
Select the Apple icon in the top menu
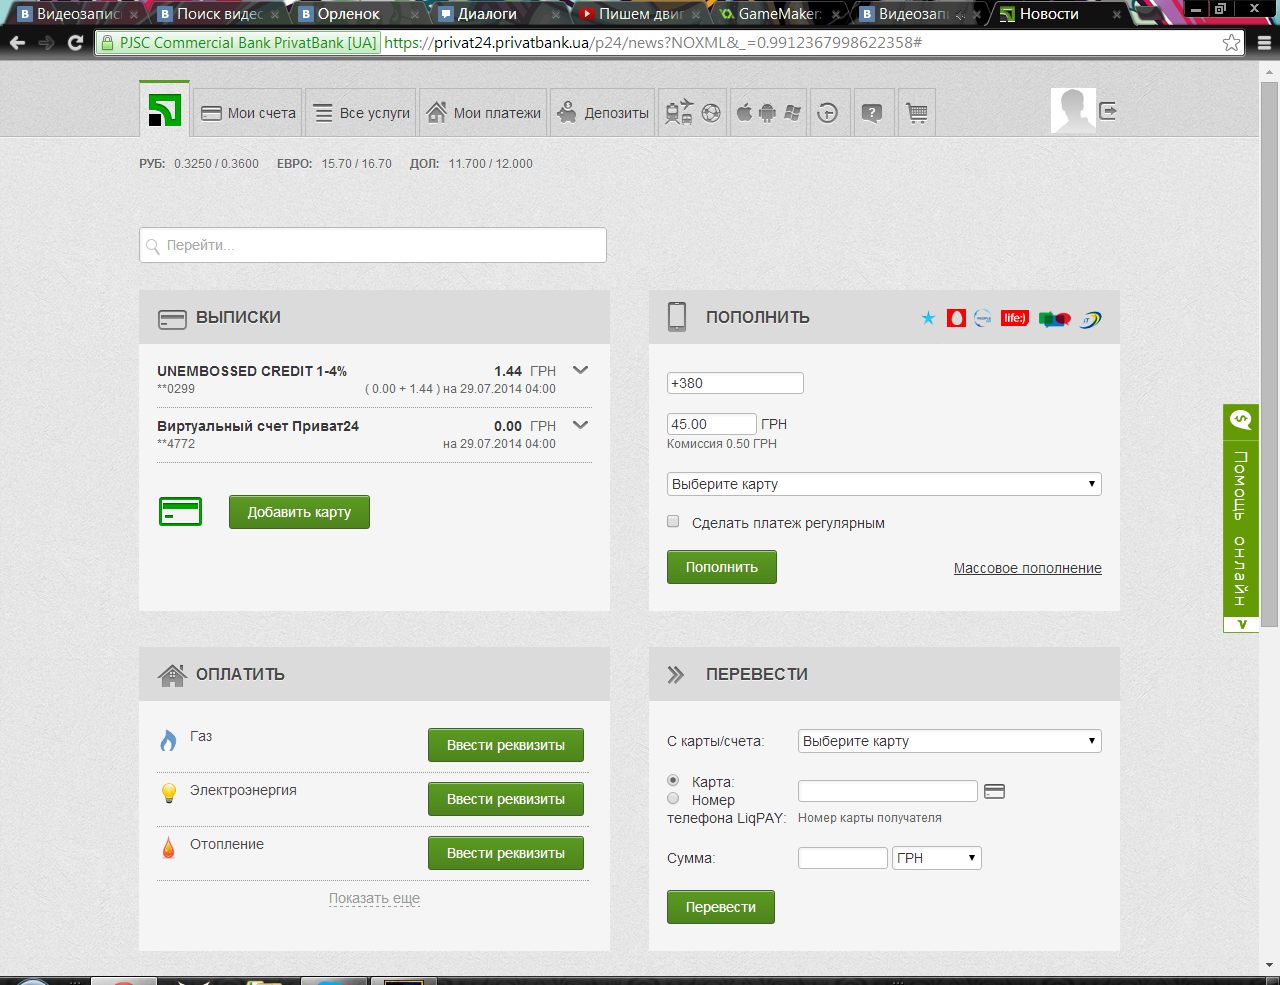pyautogui.click(x=744, y=112)
